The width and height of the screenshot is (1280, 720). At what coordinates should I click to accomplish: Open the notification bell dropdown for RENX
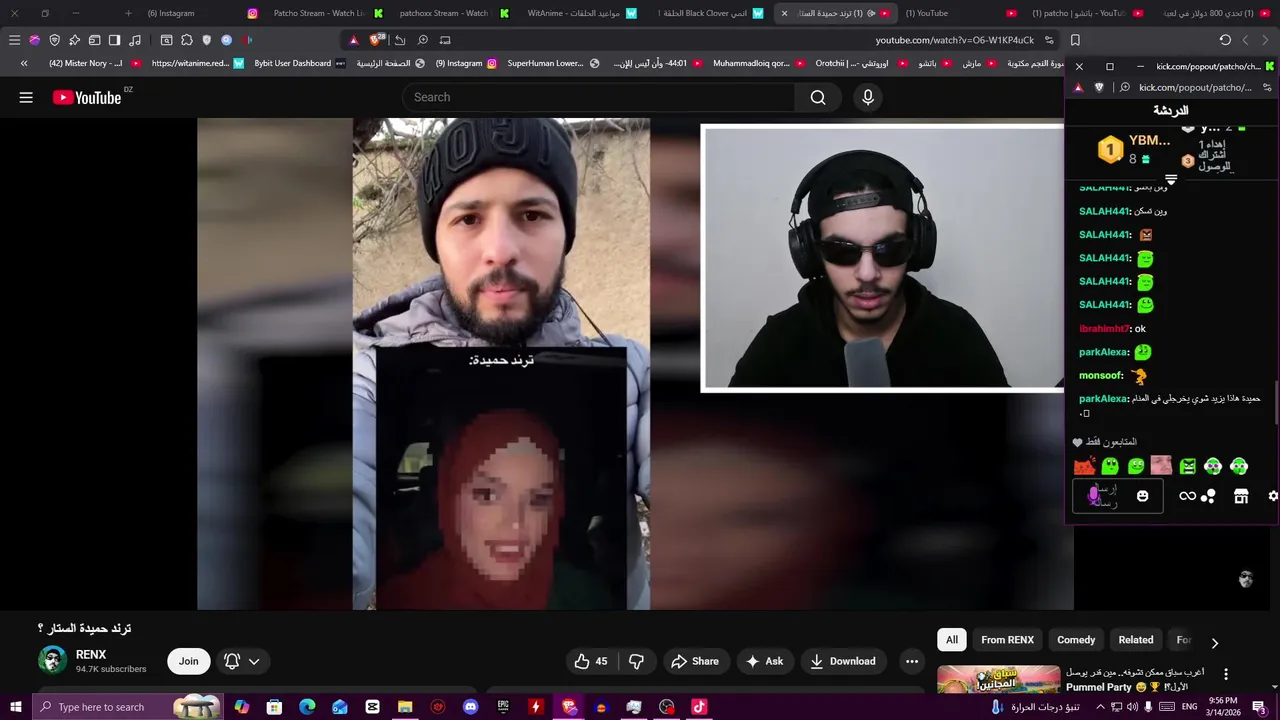click(x=242, y=661)
